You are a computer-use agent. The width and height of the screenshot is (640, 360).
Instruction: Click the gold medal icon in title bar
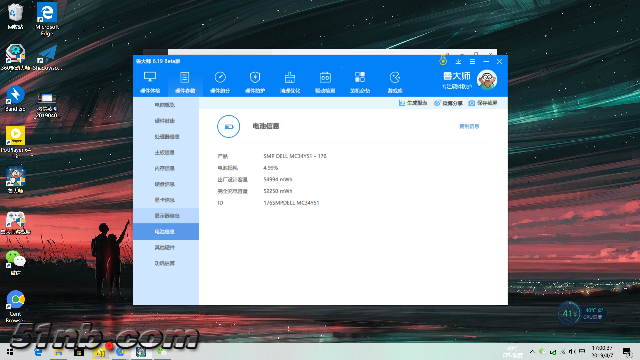coord(443,61)
